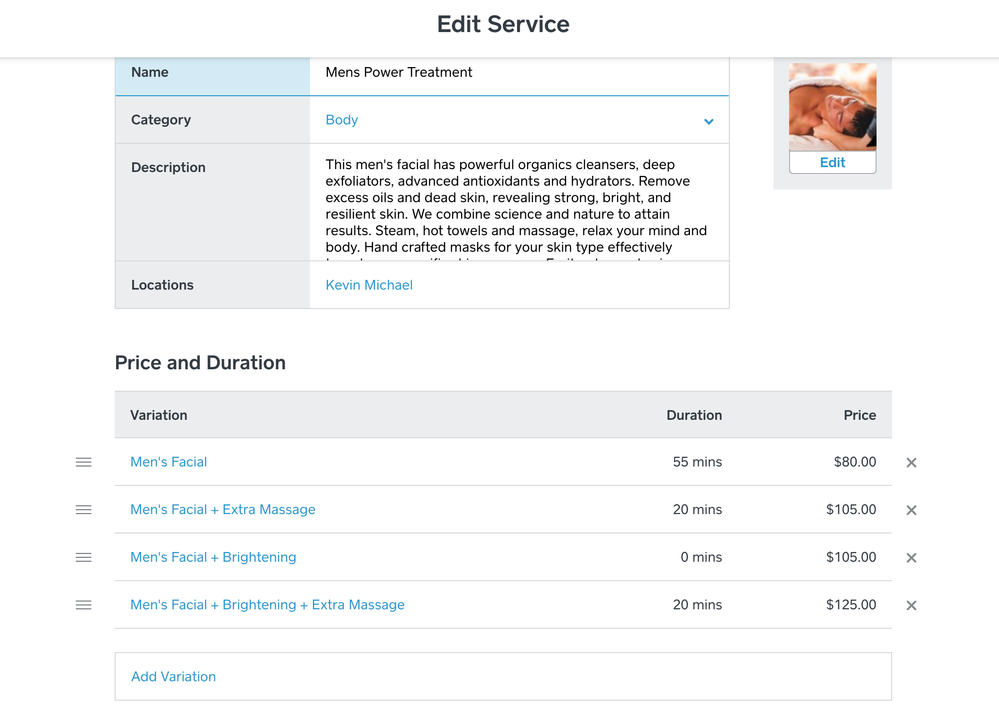This screenshot has width=999, height=724.
Task: Click drag handle beside Men's Facial + Brightening
Action: point(83,557)
